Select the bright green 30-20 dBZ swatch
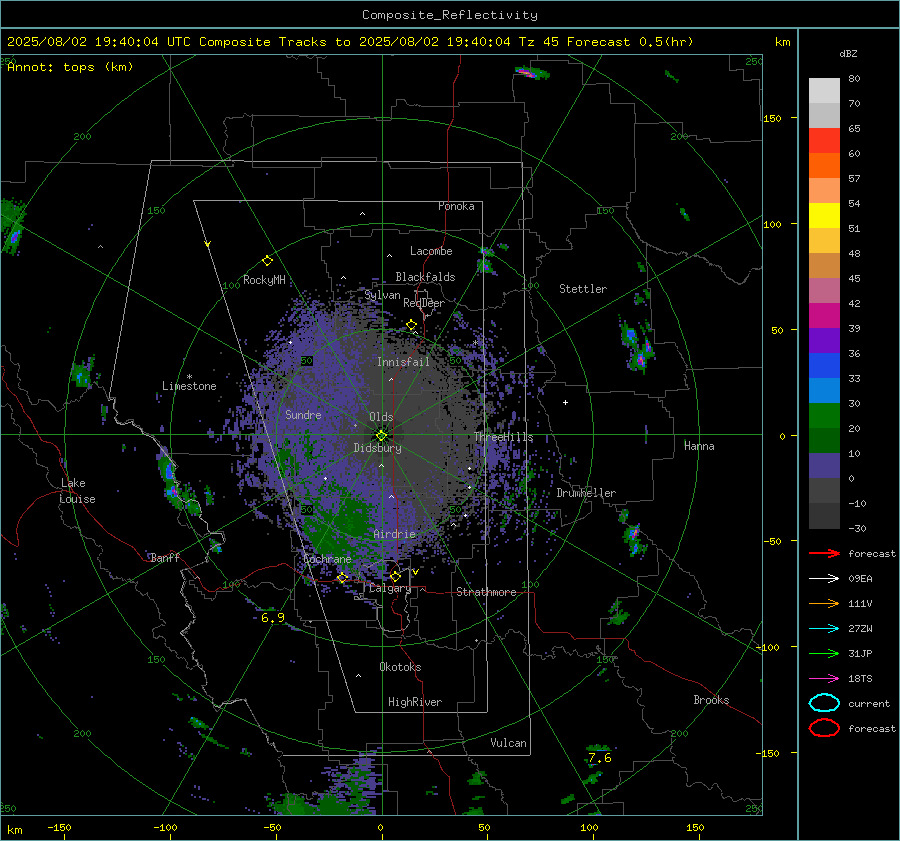 824,415
